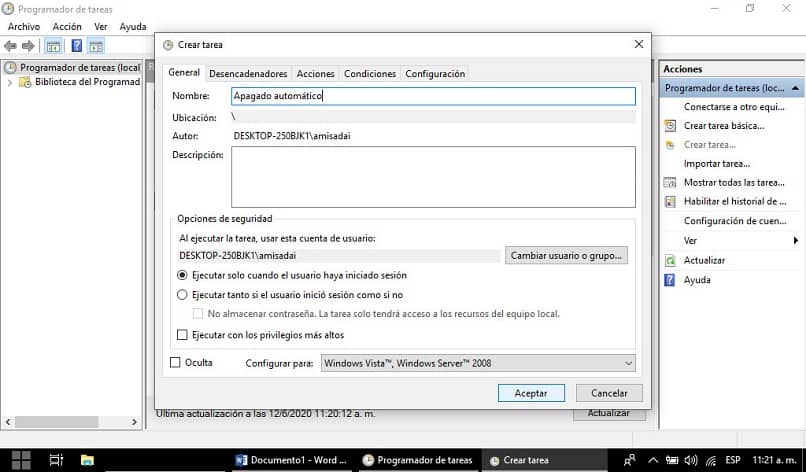Click 'Crear tarea básica...' action text
The image size is (806, 472).
click(x=724, y=126)
